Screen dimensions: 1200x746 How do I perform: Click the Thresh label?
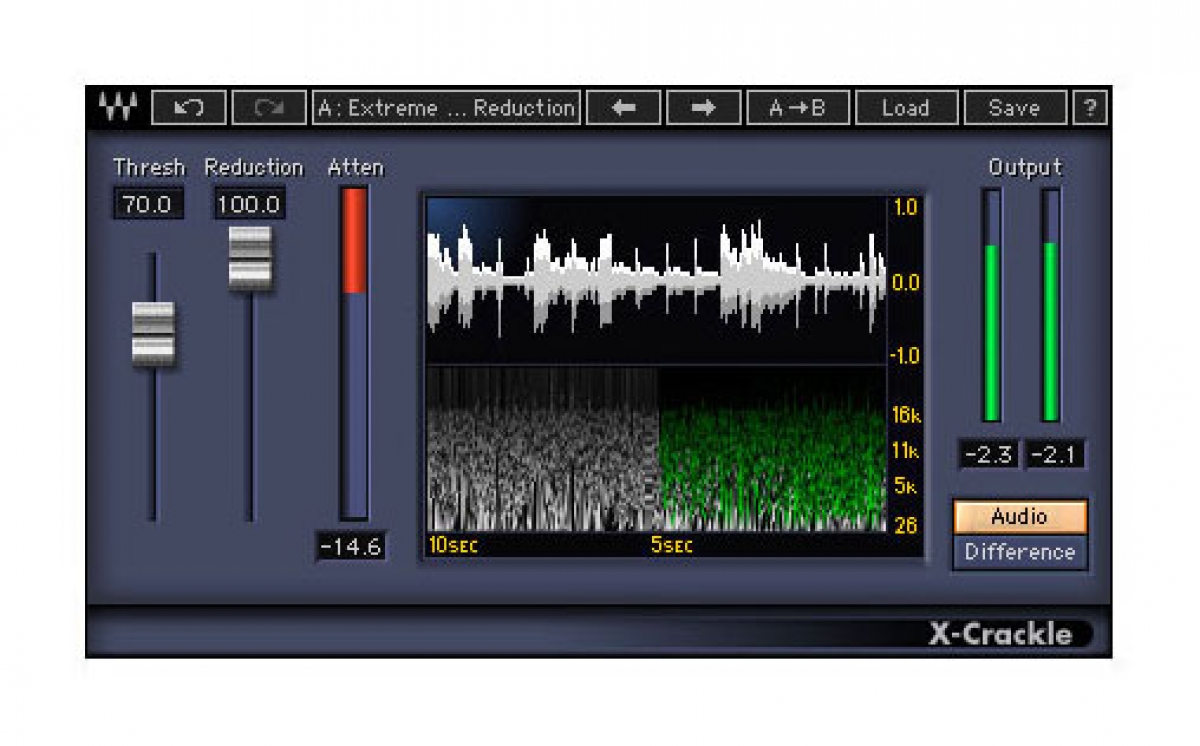pos(149,167)
